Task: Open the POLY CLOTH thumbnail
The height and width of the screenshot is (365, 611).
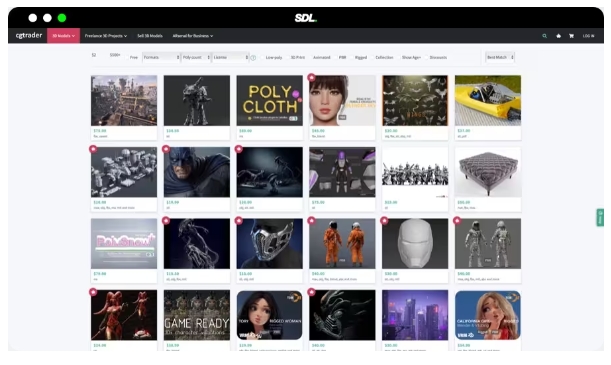Action: [x=269, y=101]
